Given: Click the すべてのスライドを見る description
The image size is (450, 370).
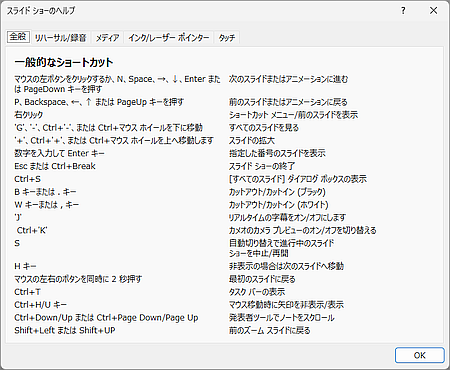Looking at the screenshot, I should coord(264,128).
